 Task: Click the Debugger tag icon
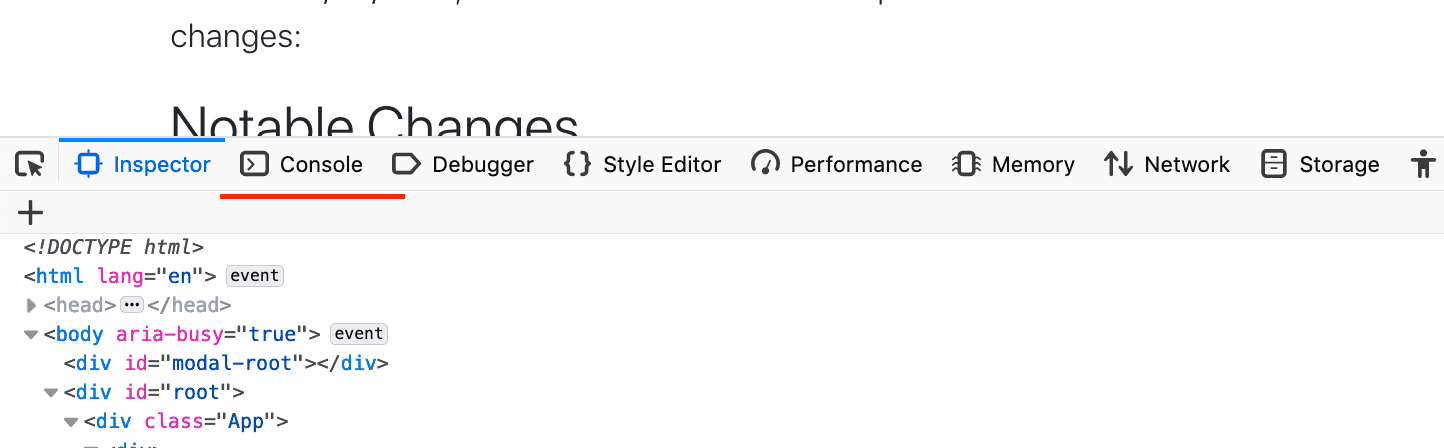(405, 165)
